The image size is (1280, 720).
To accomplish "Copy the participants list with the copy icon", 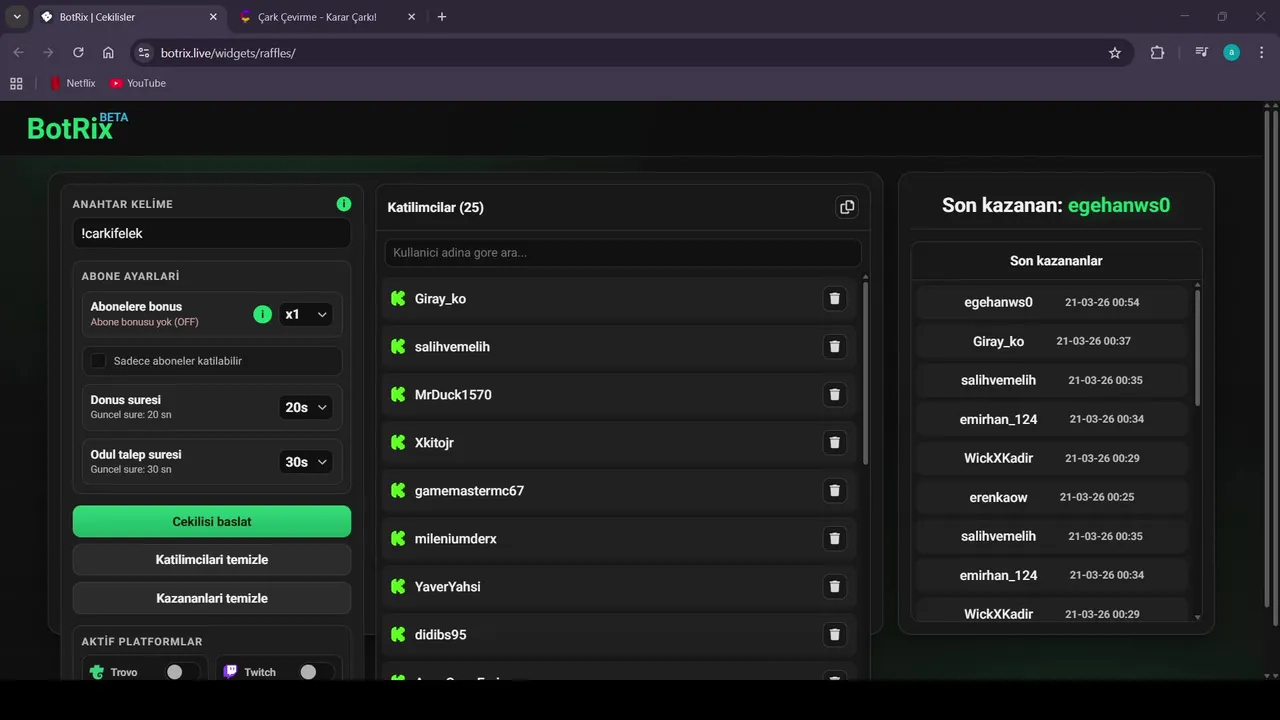I will 847,207.
